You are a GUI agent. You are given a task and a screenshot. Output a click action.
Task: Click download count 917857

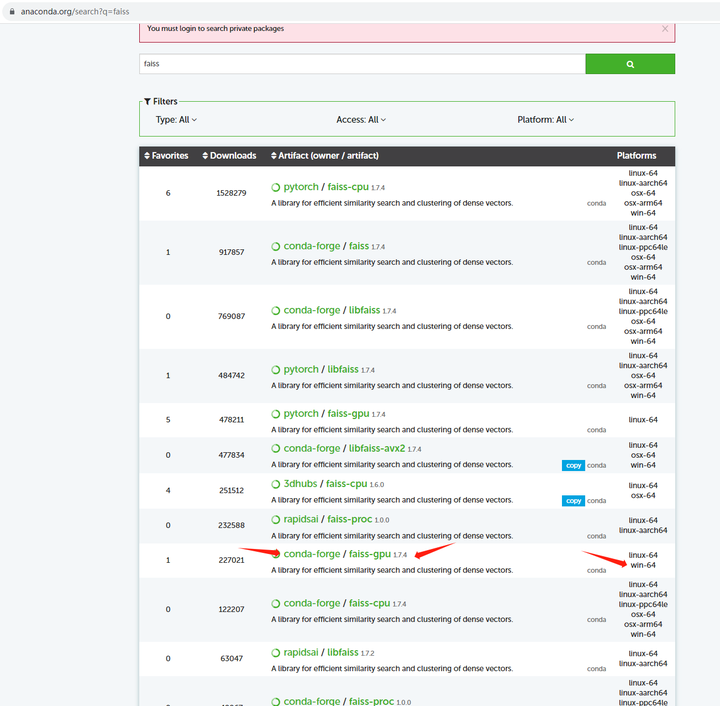(x=231, y=252)
